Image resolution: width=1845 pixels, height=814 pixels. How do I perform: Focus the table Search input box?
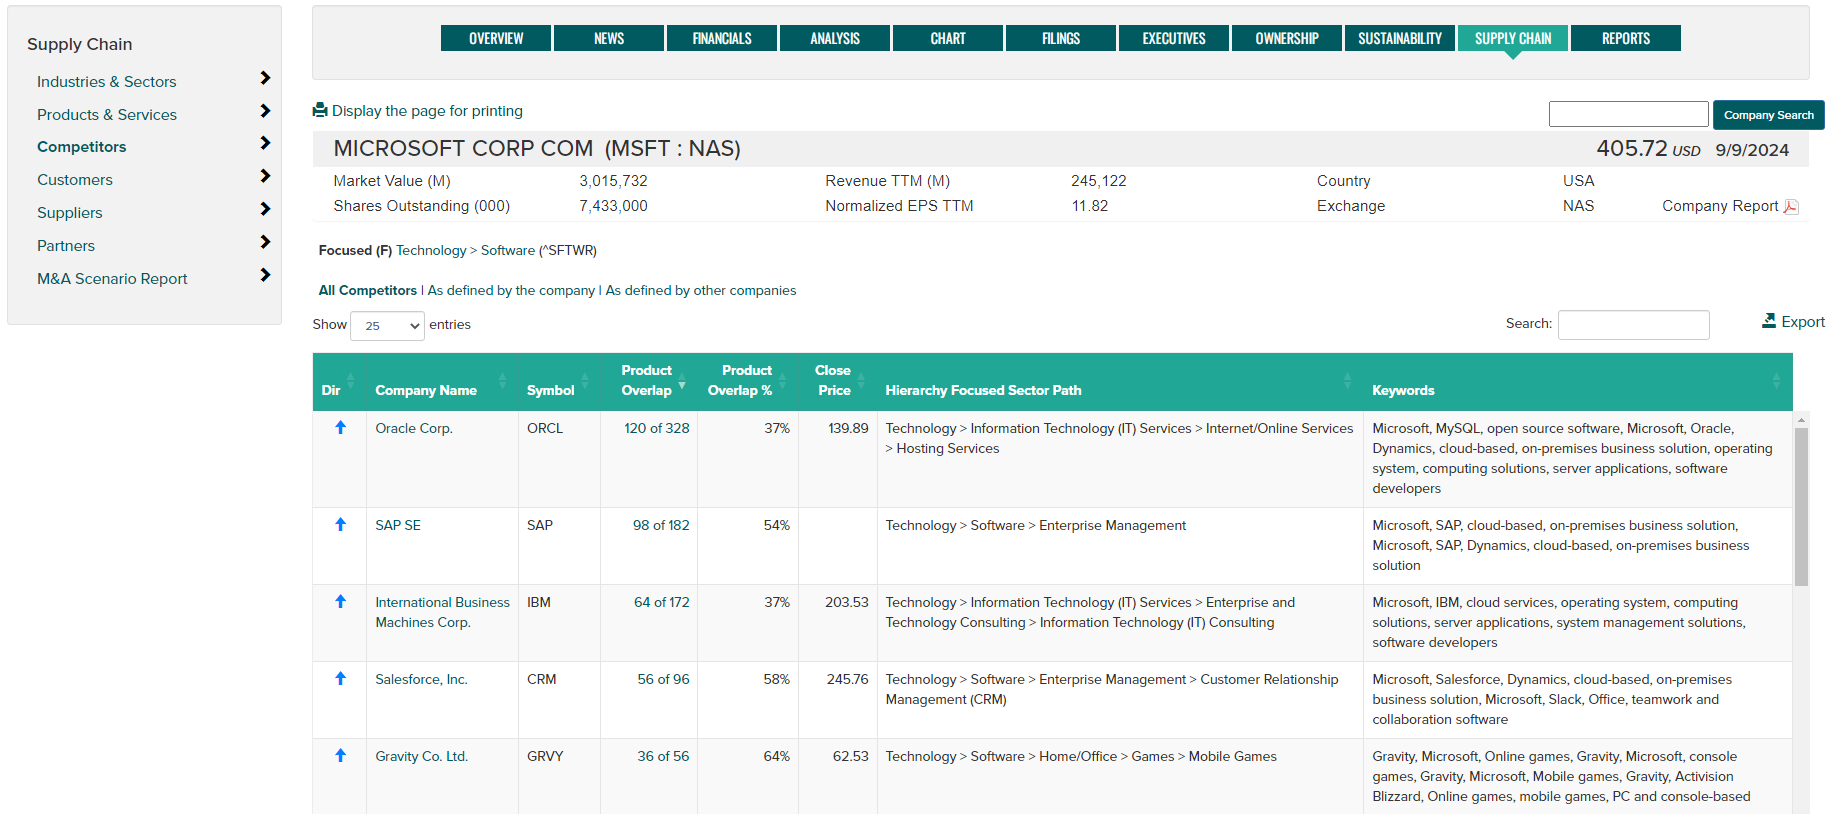point(1634,325)
